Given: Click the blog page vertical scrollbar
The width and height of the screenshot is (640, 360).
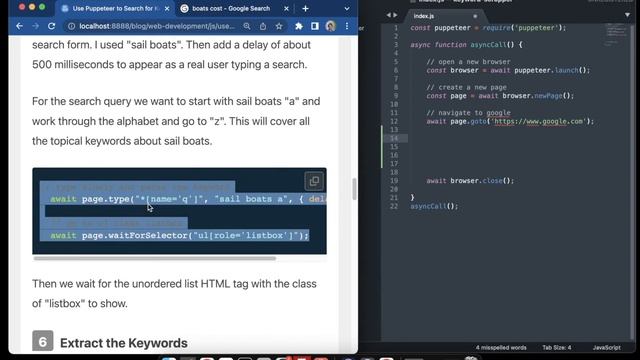Looking at the screenshot, I should 354,189.
